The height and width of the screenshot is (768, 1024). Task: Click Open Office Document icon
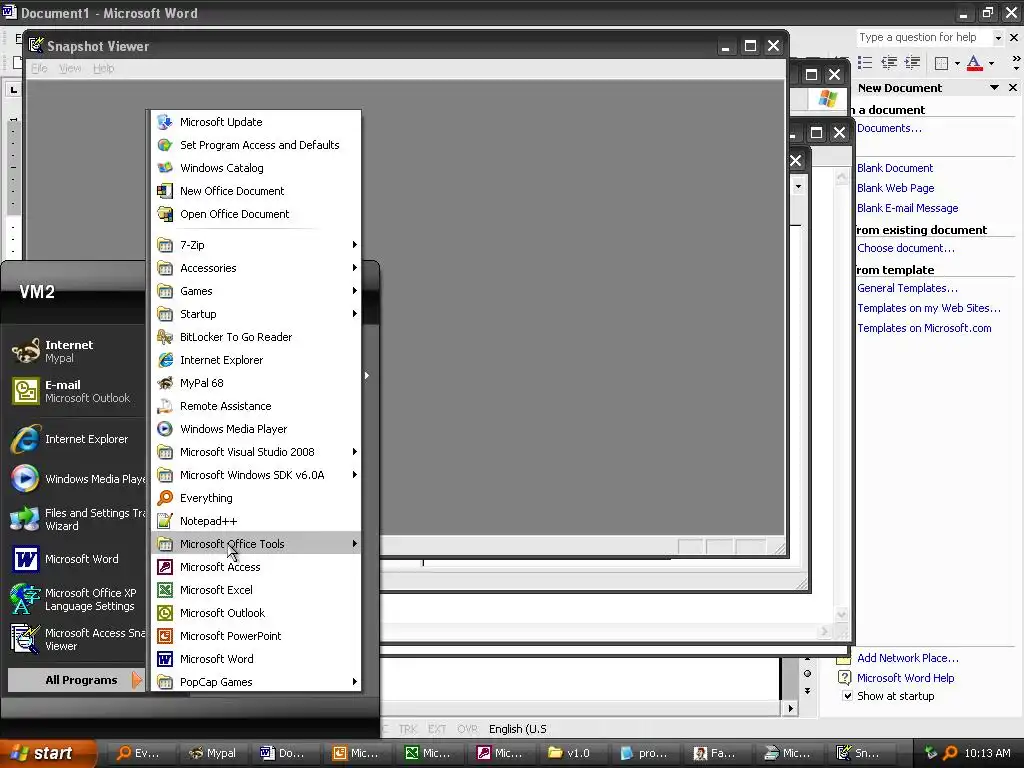click(165, 214)
